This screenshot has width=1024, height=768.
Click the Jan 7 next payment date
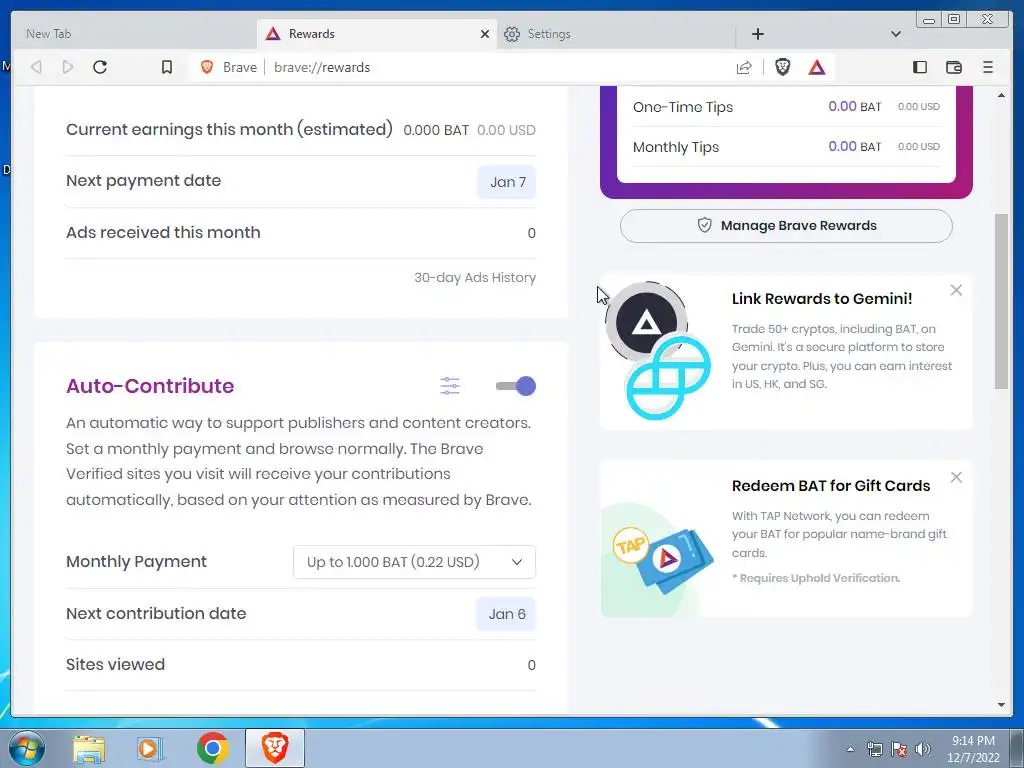point(507,182)
